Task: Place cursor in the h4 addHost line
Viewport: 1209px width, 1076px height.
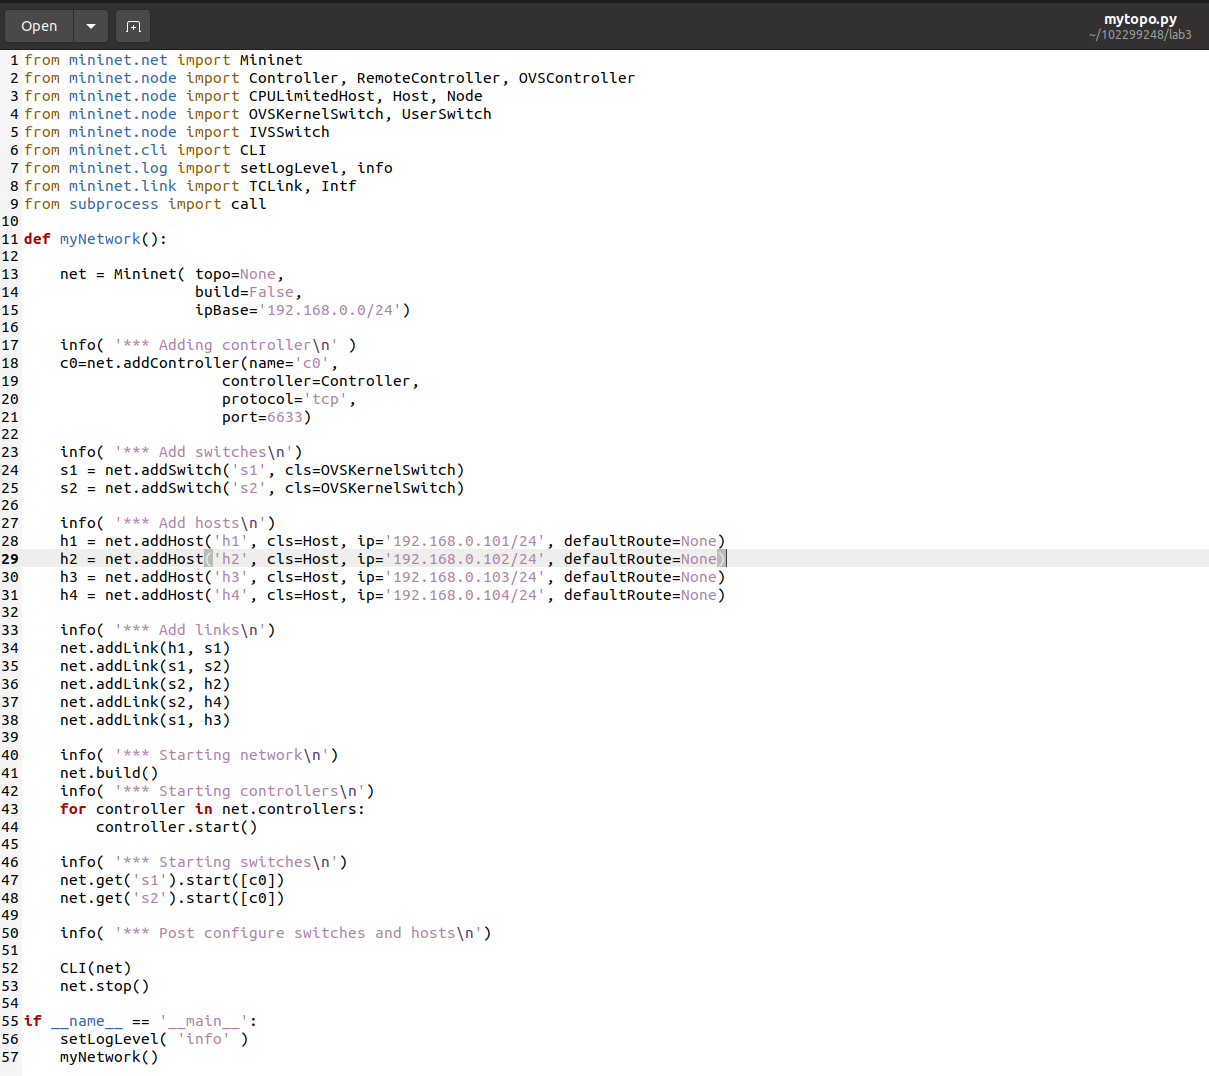Action: pyautogui.click(x=390, y=595)
